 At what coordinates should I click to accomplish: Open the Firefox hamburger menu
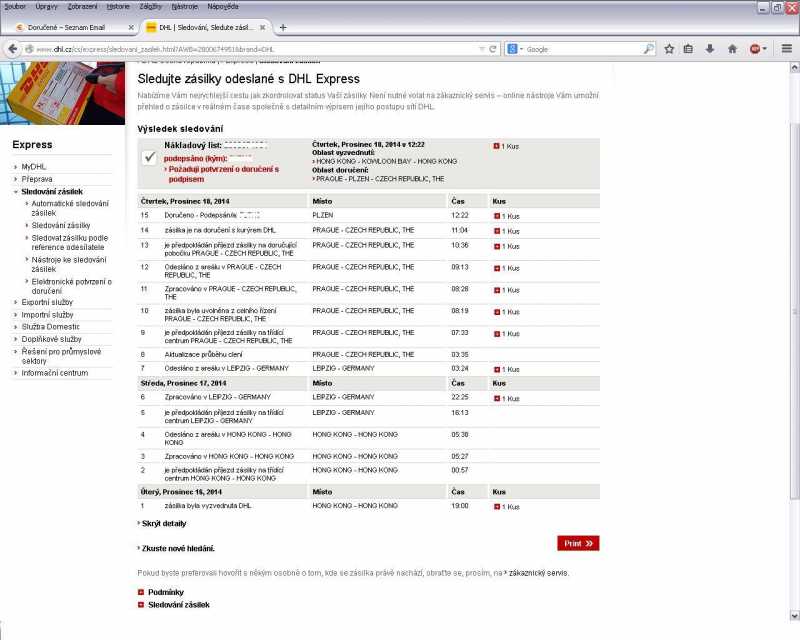(787, 48)
